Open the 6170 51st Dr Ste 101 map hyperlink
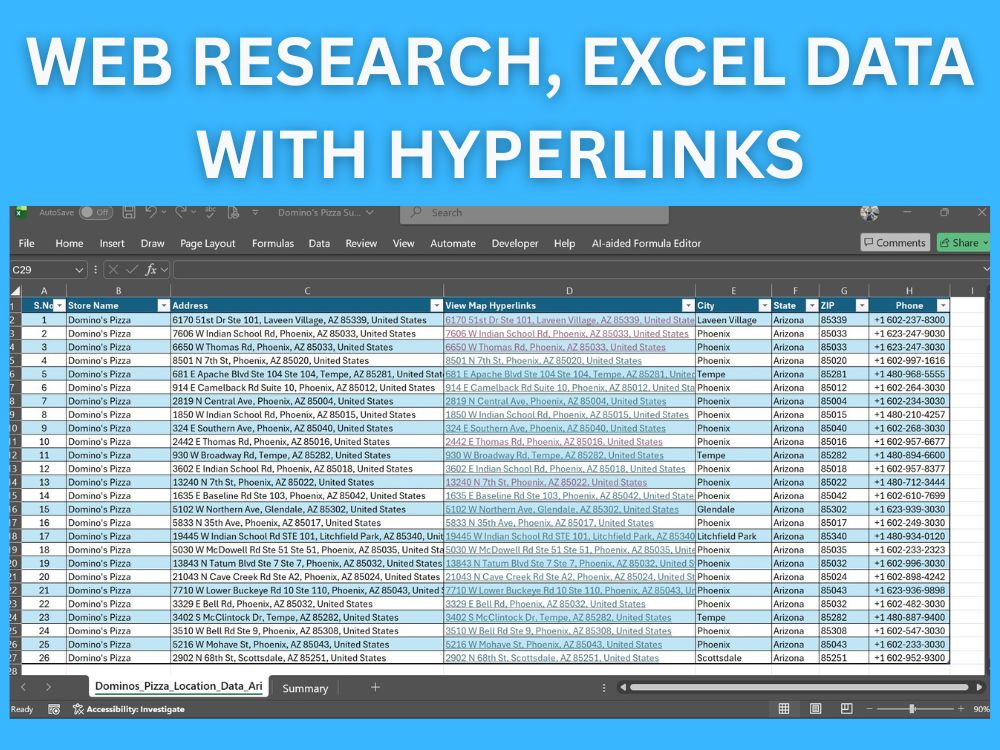The height and width of the screenshot is (750, 1000). [570, 320]
